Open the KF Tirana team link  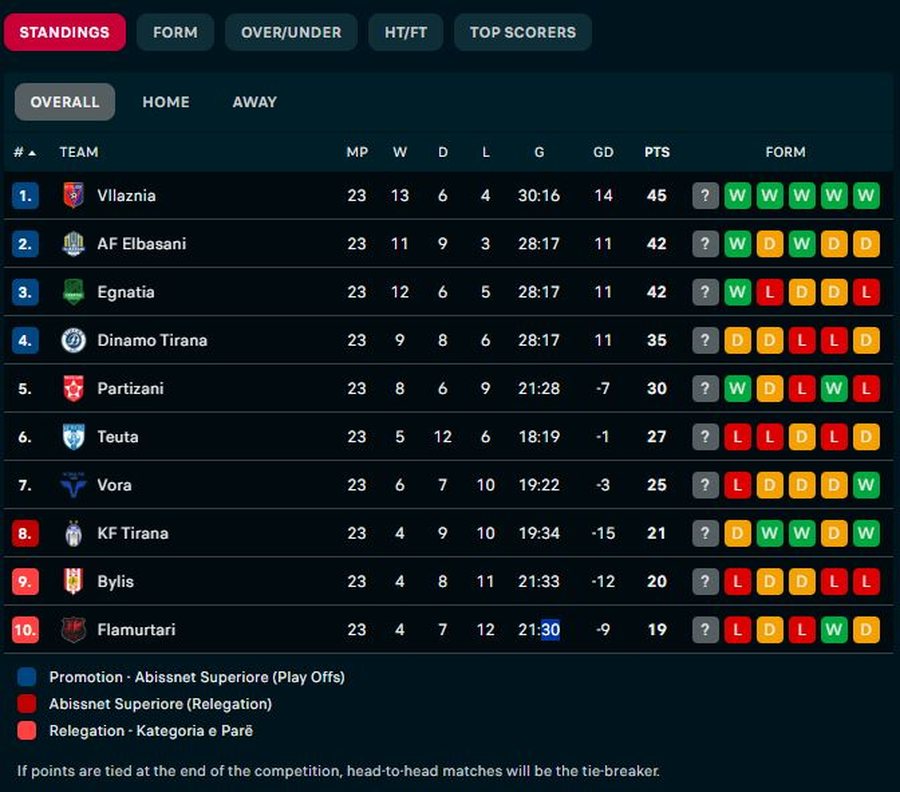(132, 533)
